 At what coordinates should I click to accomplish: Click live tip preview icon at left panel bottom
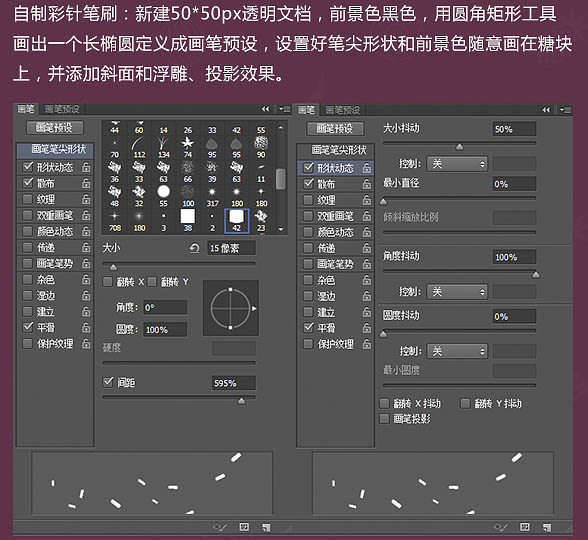point(219,527)
